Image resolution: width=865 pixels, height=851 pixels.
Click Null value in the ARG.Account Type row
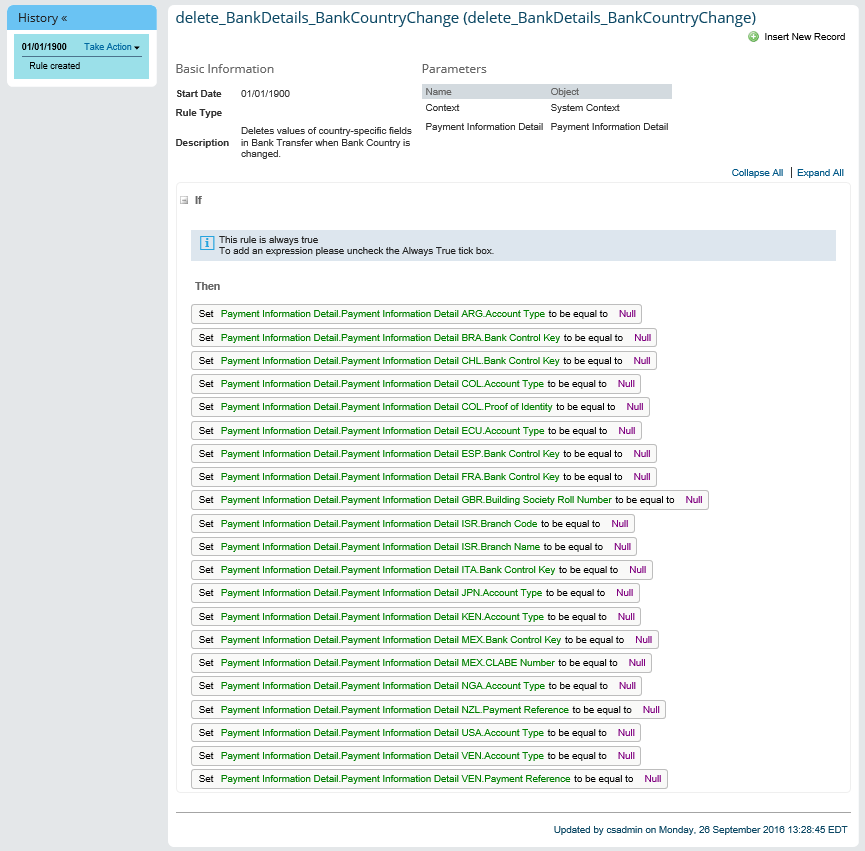click(627, 314)
